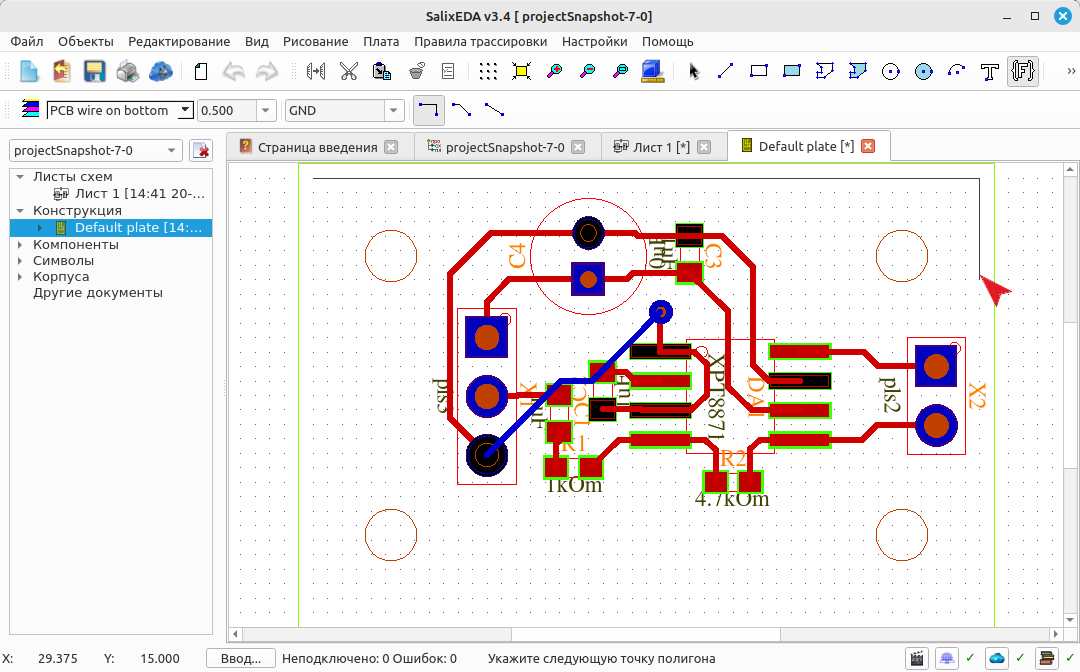Enable orthogonal corner wire mode
Viewport: 1080px width, 672px height.
click(x=428, y=110)
